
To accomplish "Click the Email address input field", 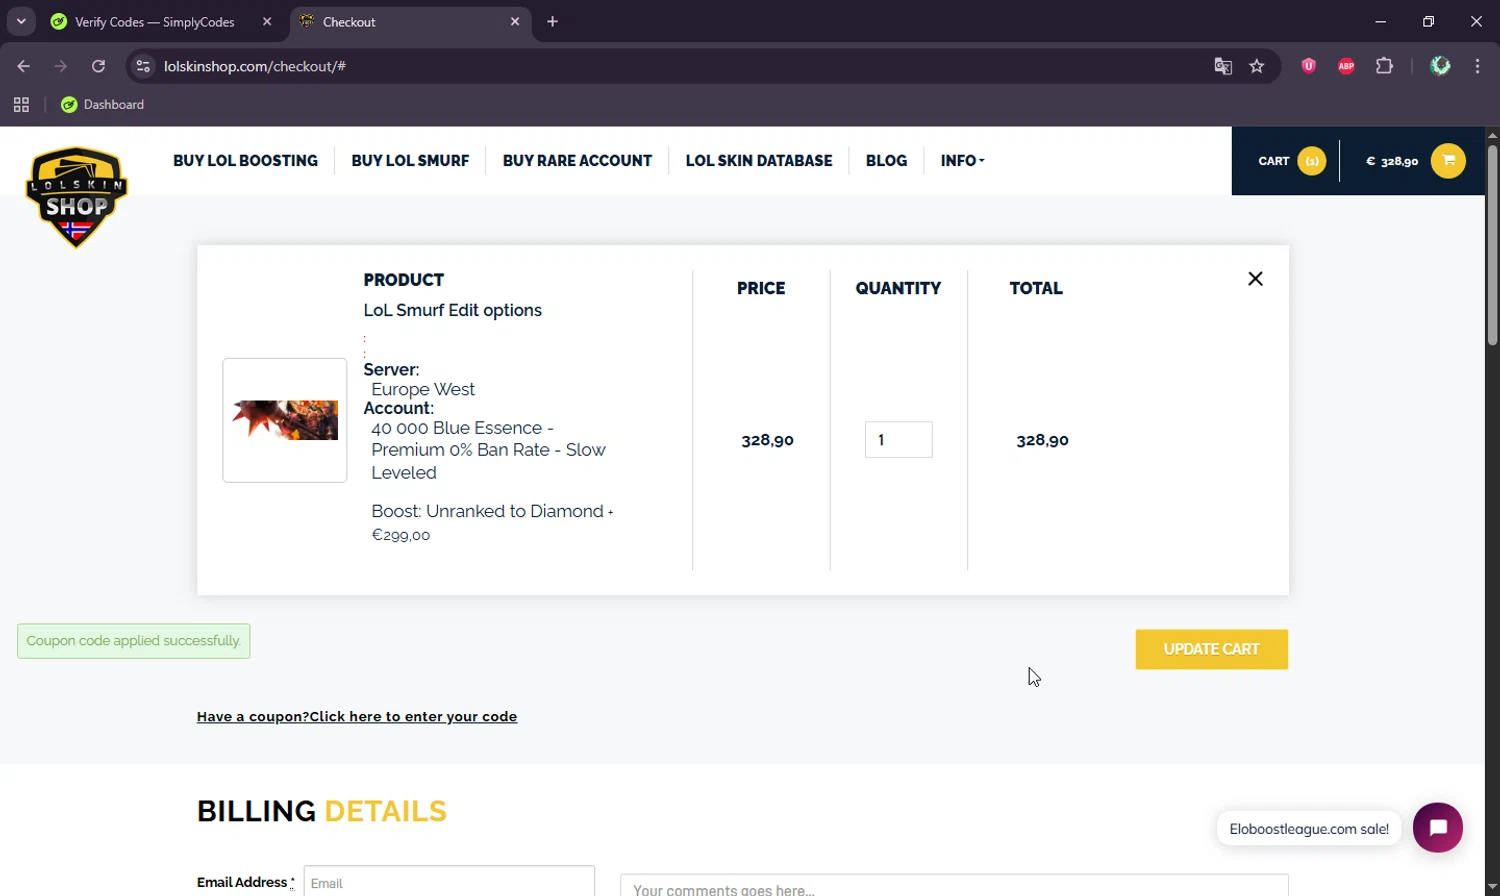I will point(449,881).
